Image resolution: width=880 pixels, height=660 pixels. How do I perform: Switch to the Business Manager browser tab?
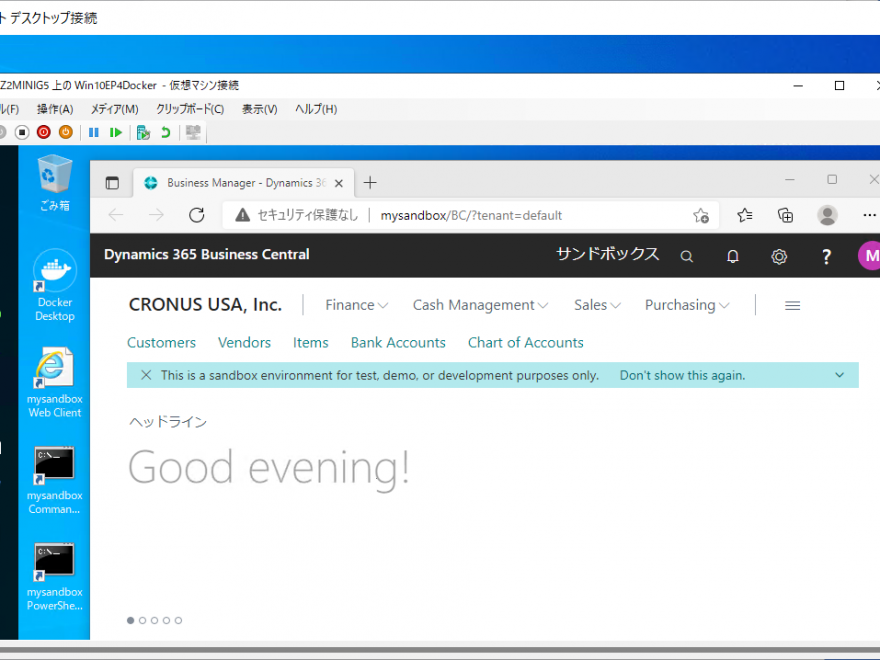[x=244, y=183]
